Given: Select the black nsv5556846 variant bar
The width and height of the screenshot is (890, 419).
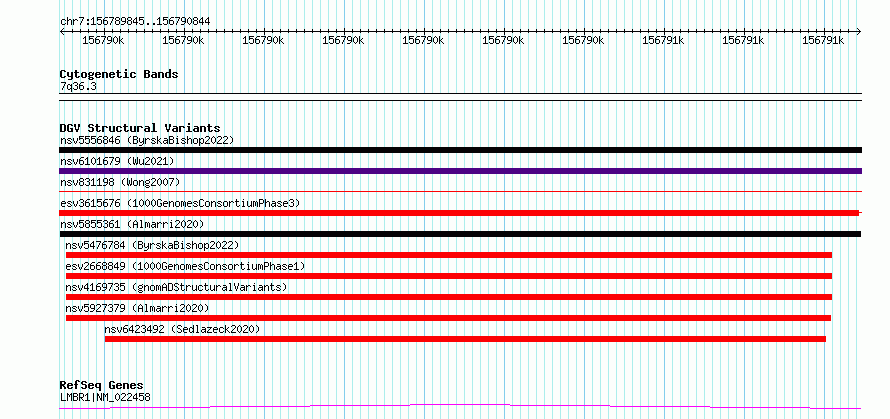Looking at the screenshot, I should point(460,150).
